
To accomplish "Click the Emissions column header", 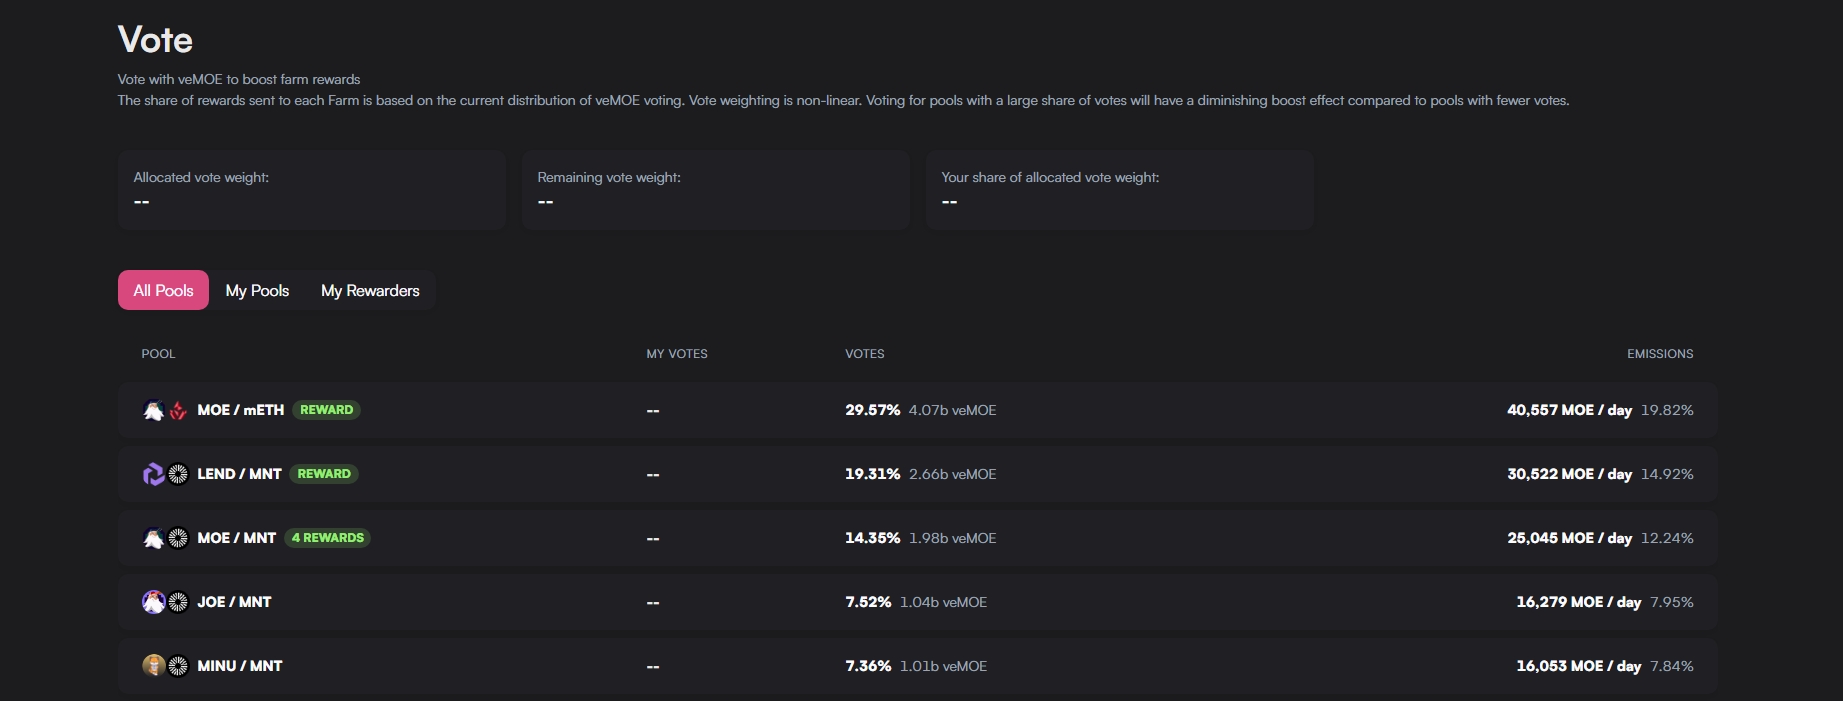I will (x=1659, y=354).
